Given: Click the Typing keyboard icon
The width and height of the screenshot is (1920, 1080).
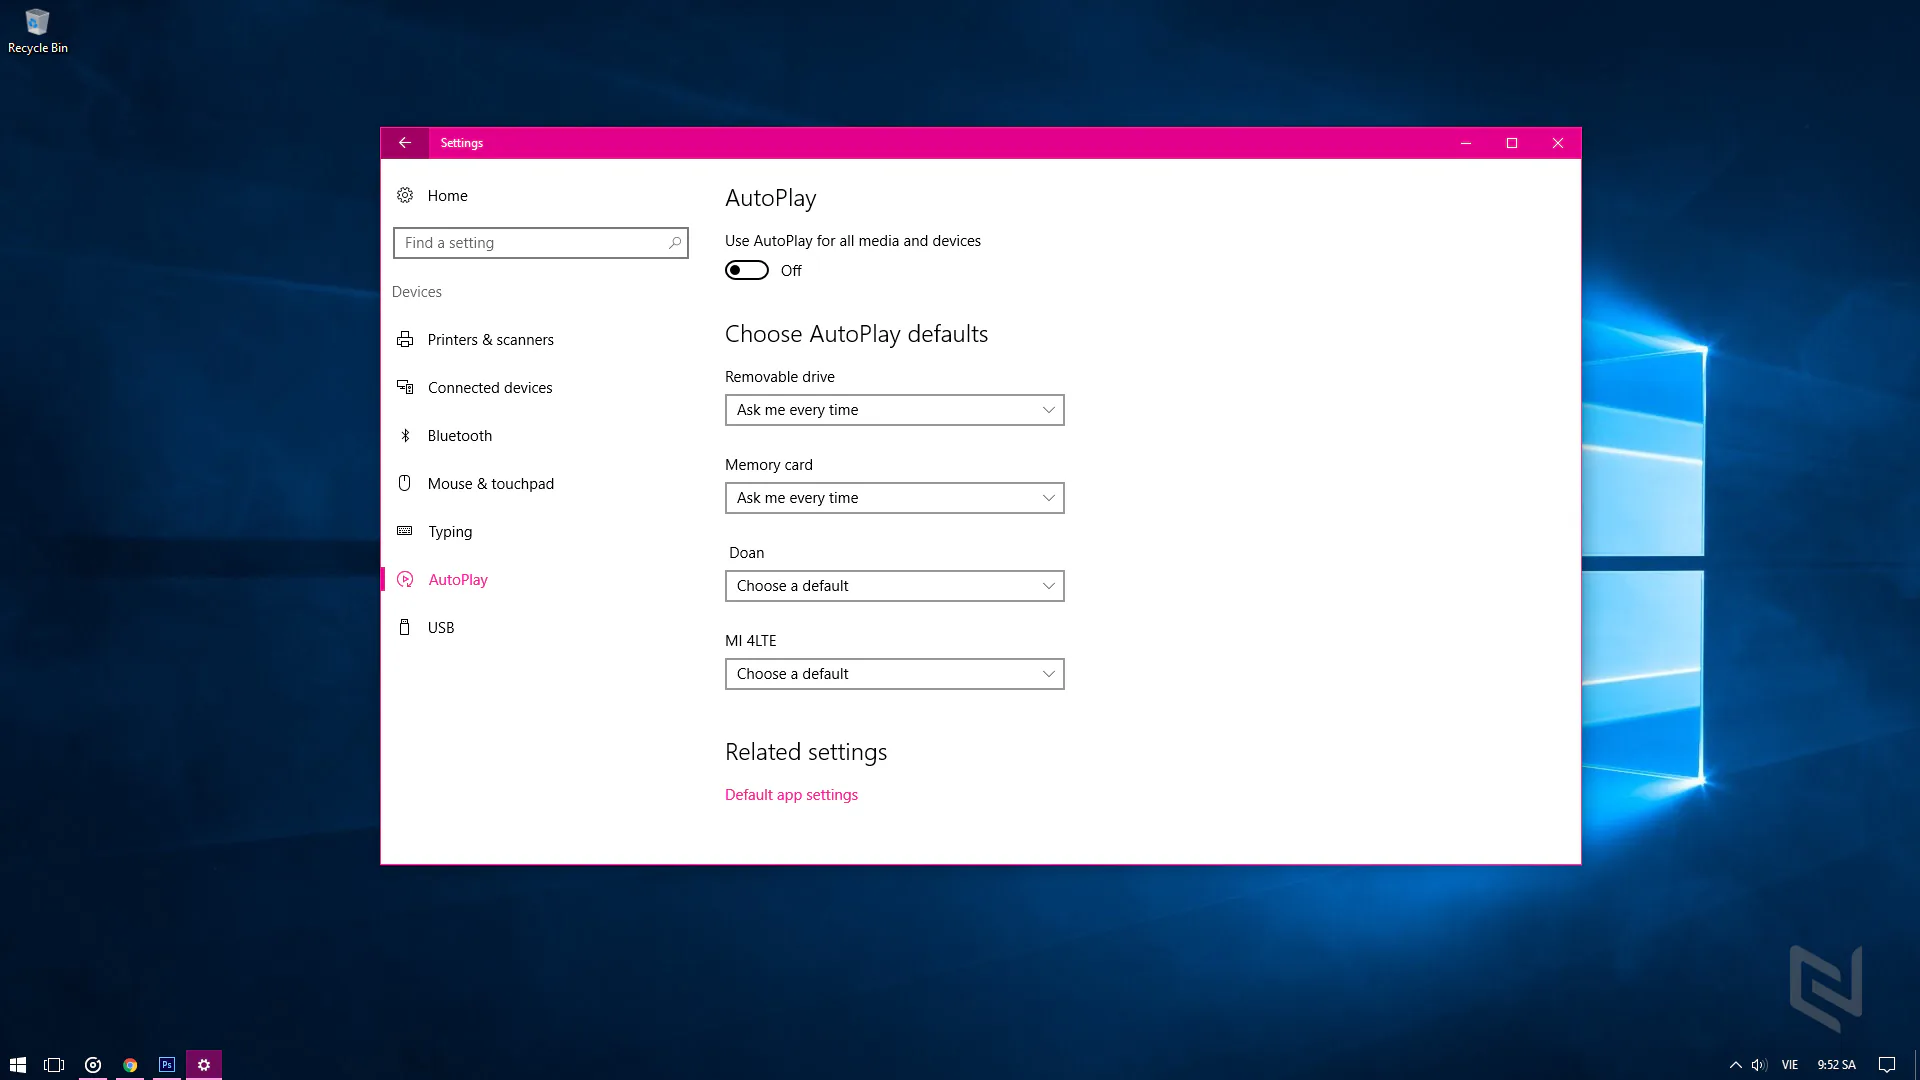Looking at the screenshot, I should (405, 531).
